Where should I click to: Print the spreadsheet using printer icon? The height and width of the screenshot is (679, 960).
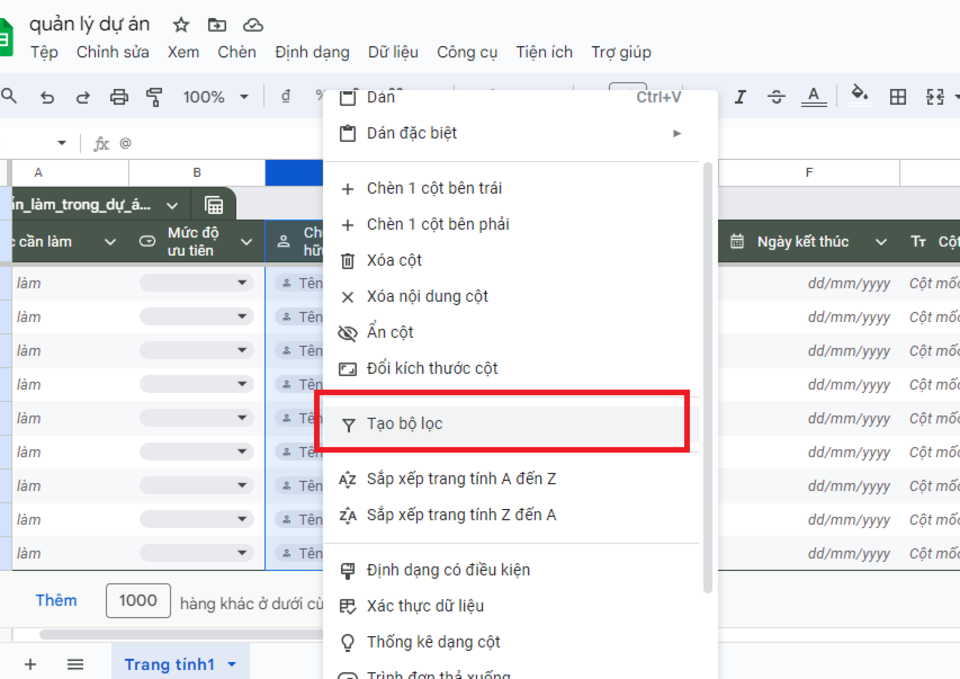[119, 97]
